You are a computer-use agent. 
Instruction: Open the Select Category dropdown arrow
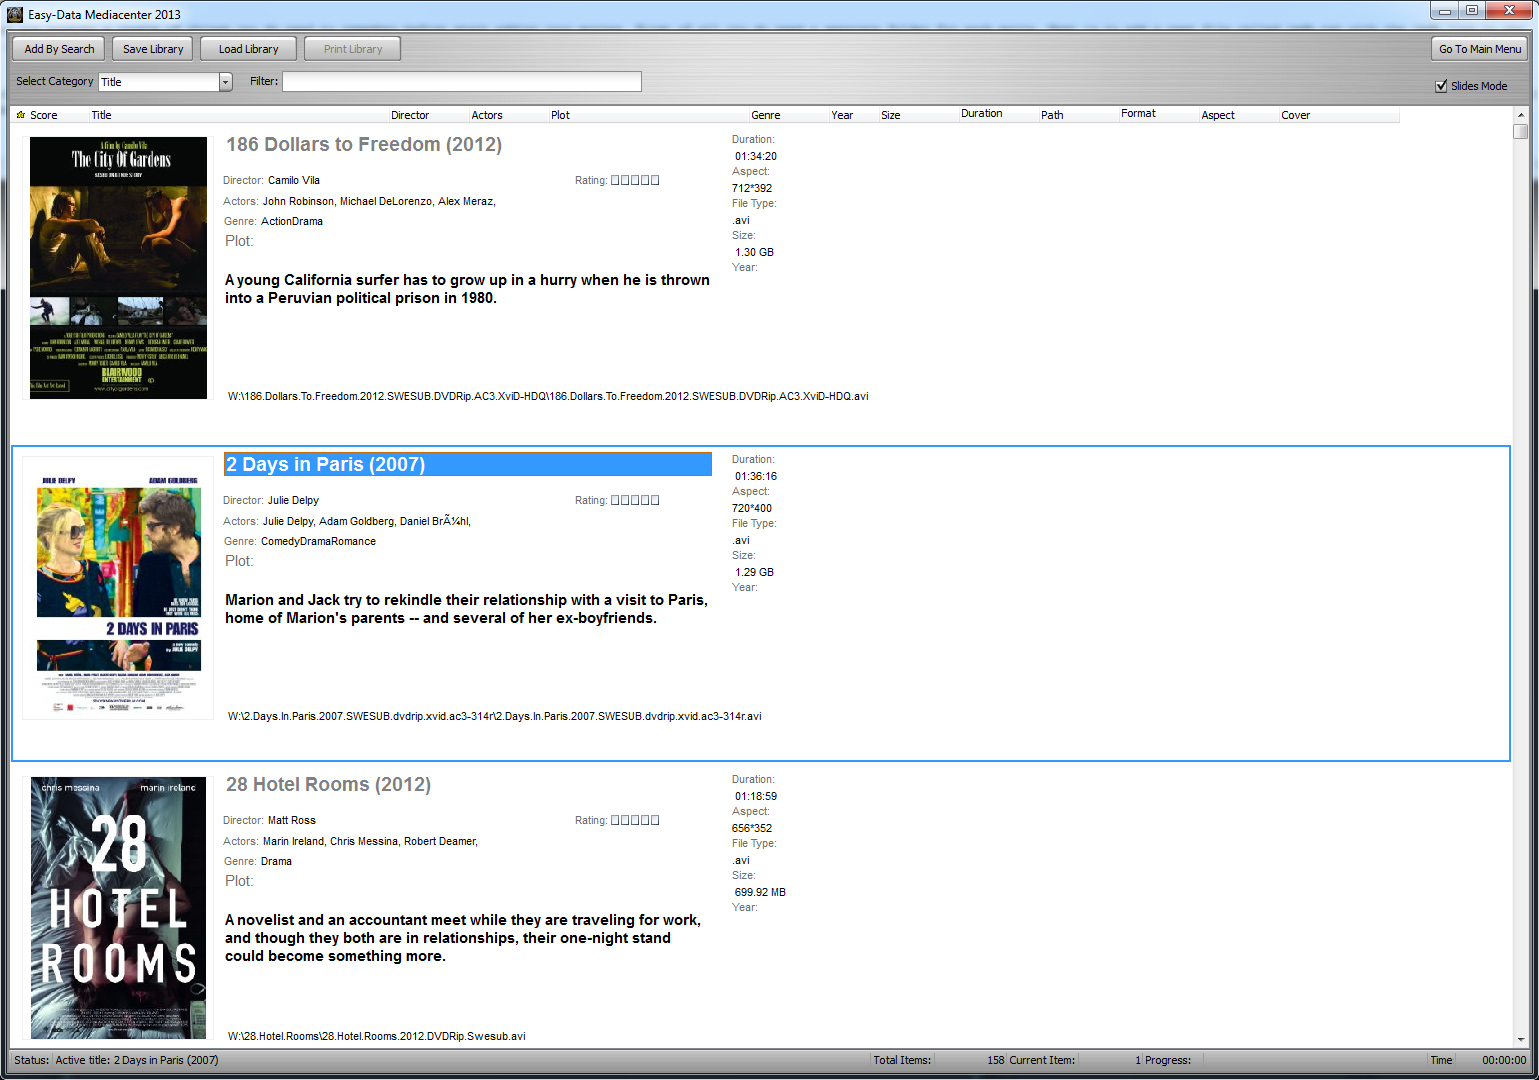[225, 82]
